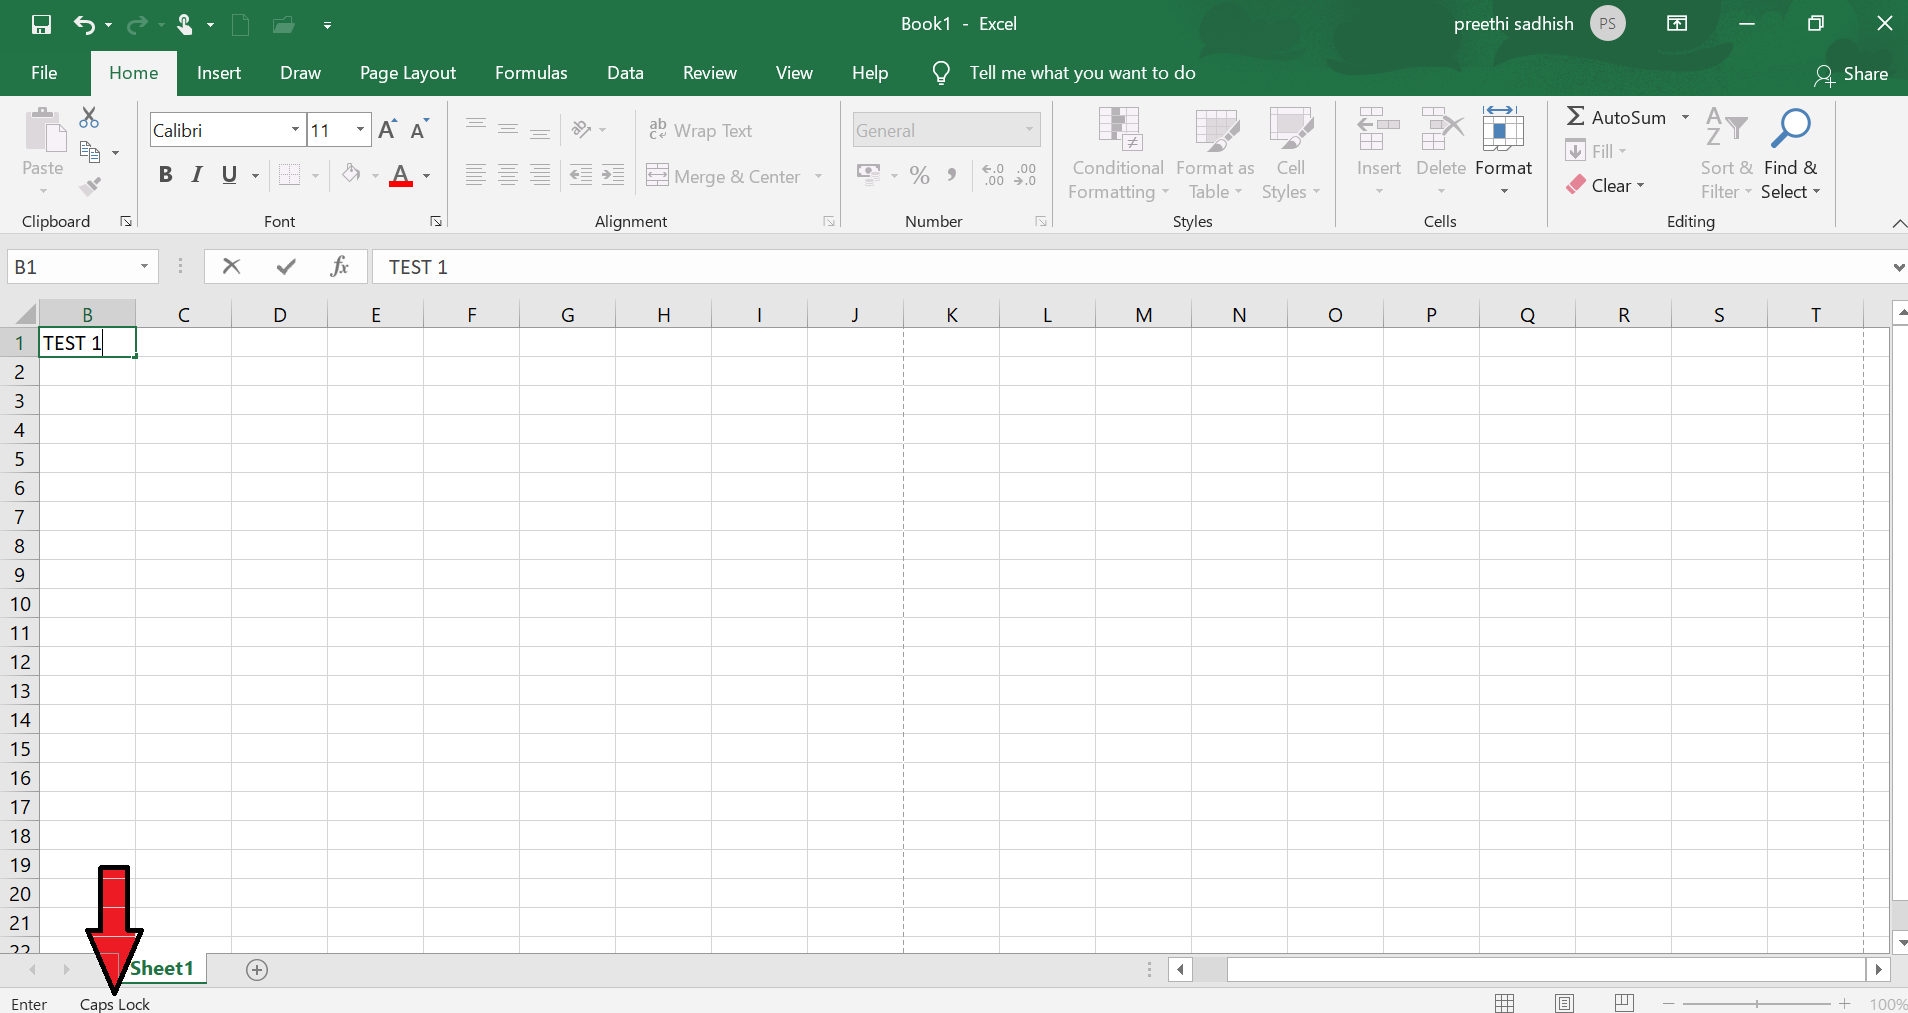Viewport: 1908px width, 1013px height.
Task: Open the Cell Styles dropdown
Action: click(1291, 152)
